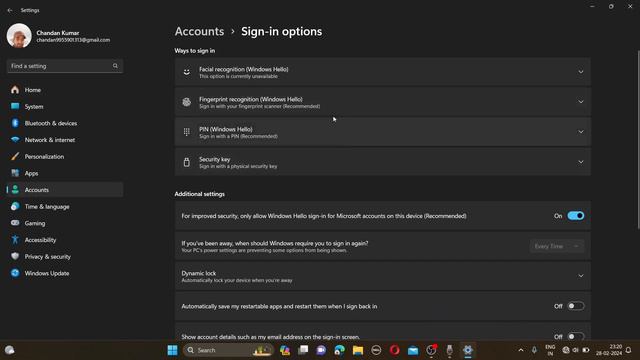Click the chandan gmail address text
640x360 pixels.
[x=73, y=40]
